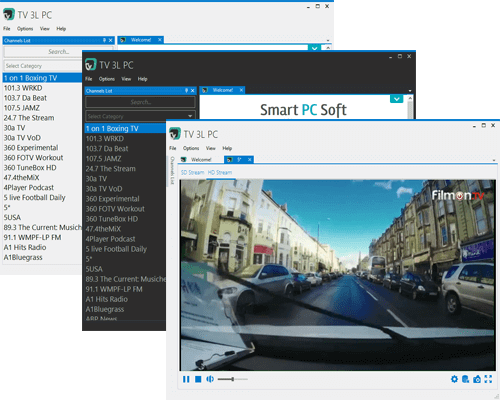
Task: Open Help menu in front window
Action: 227,148
